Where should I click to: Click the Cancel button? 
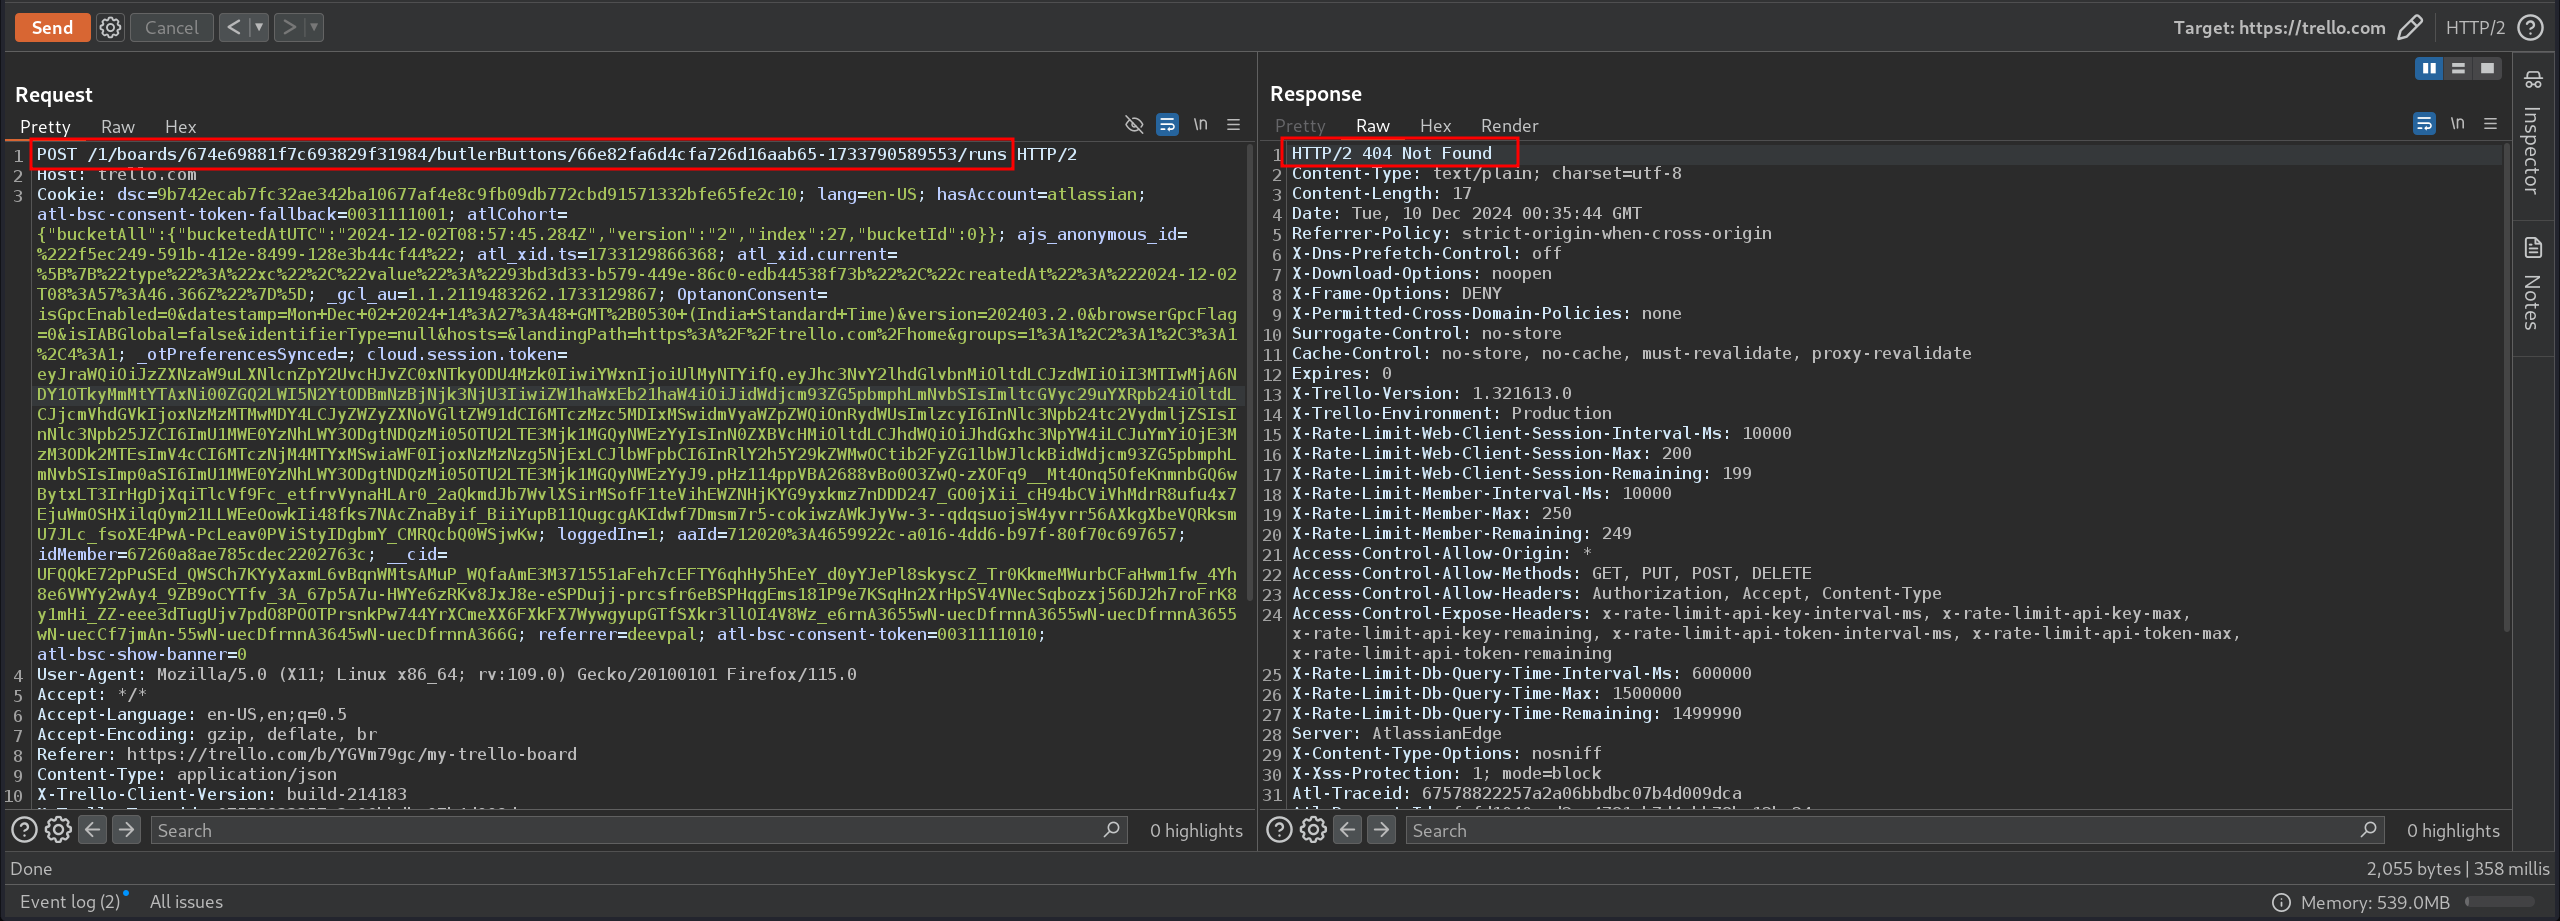point(171,28)
